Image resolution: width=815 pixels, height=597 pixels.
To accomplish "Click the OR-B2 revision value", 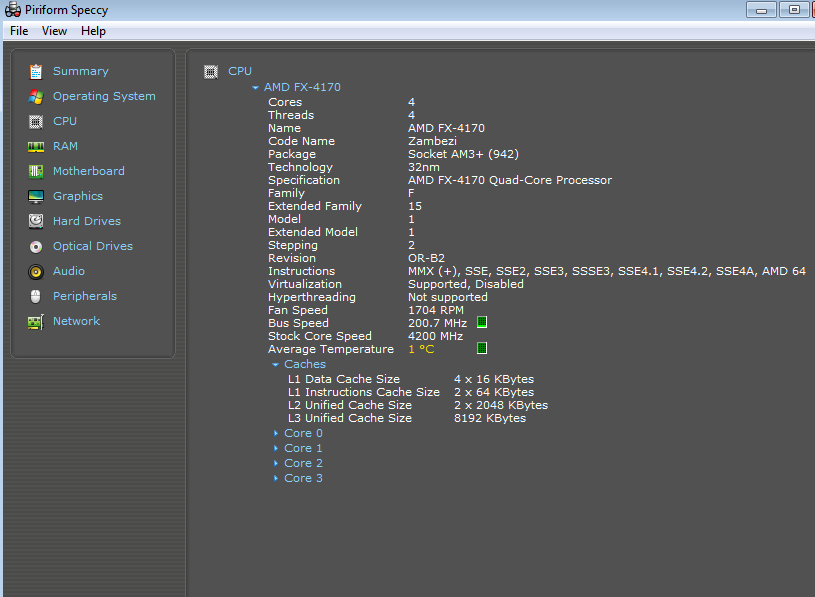I will (x=426, y=258).
